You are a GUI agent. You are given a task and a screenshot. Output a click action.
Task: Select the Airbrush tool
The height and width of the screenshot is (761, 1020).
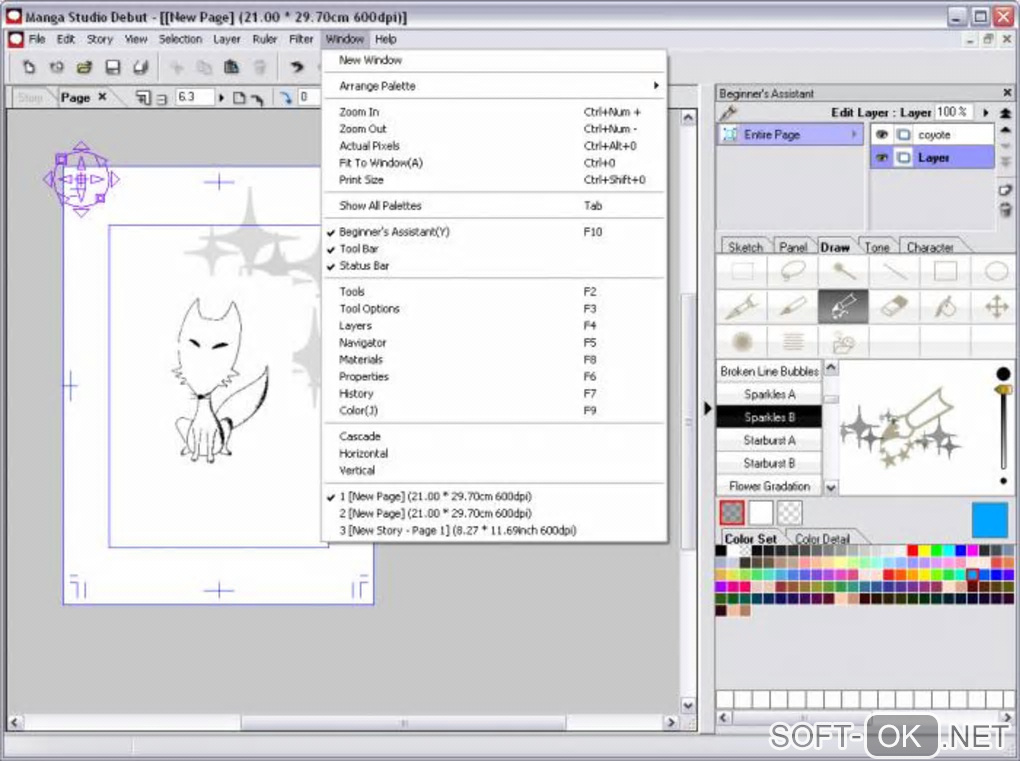pos(742,341)
